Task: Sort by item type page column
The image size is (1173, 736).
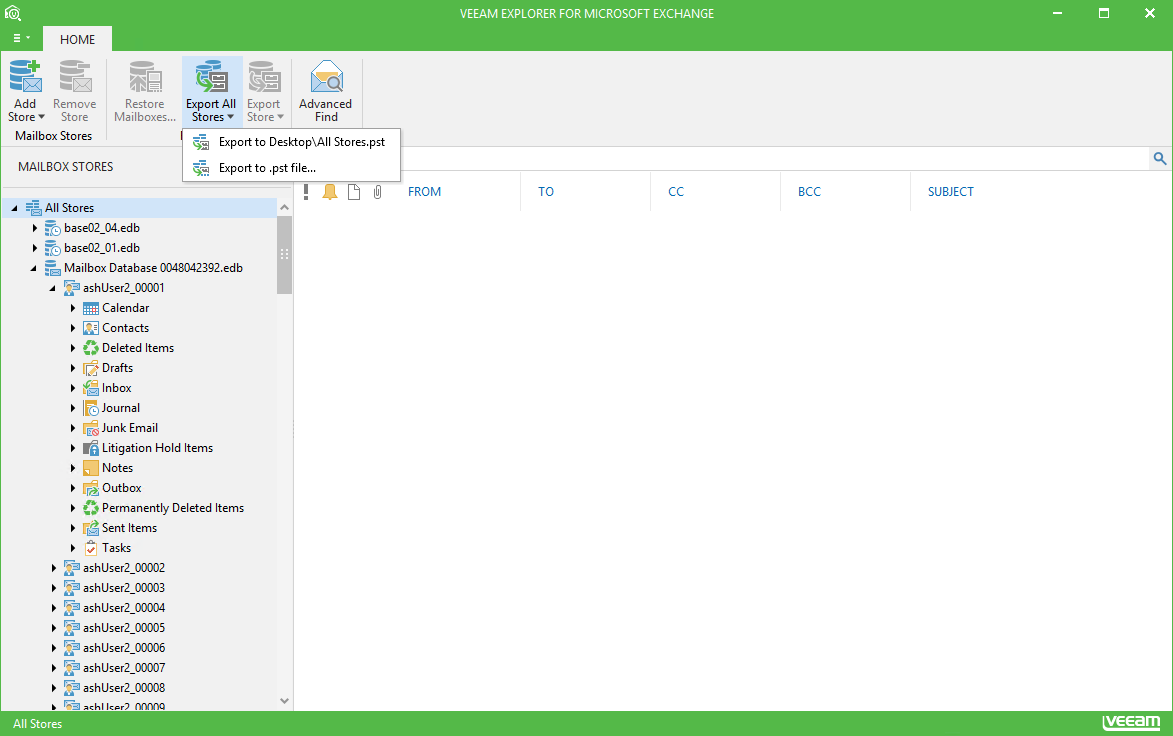Action: click(x=354, y=192)
